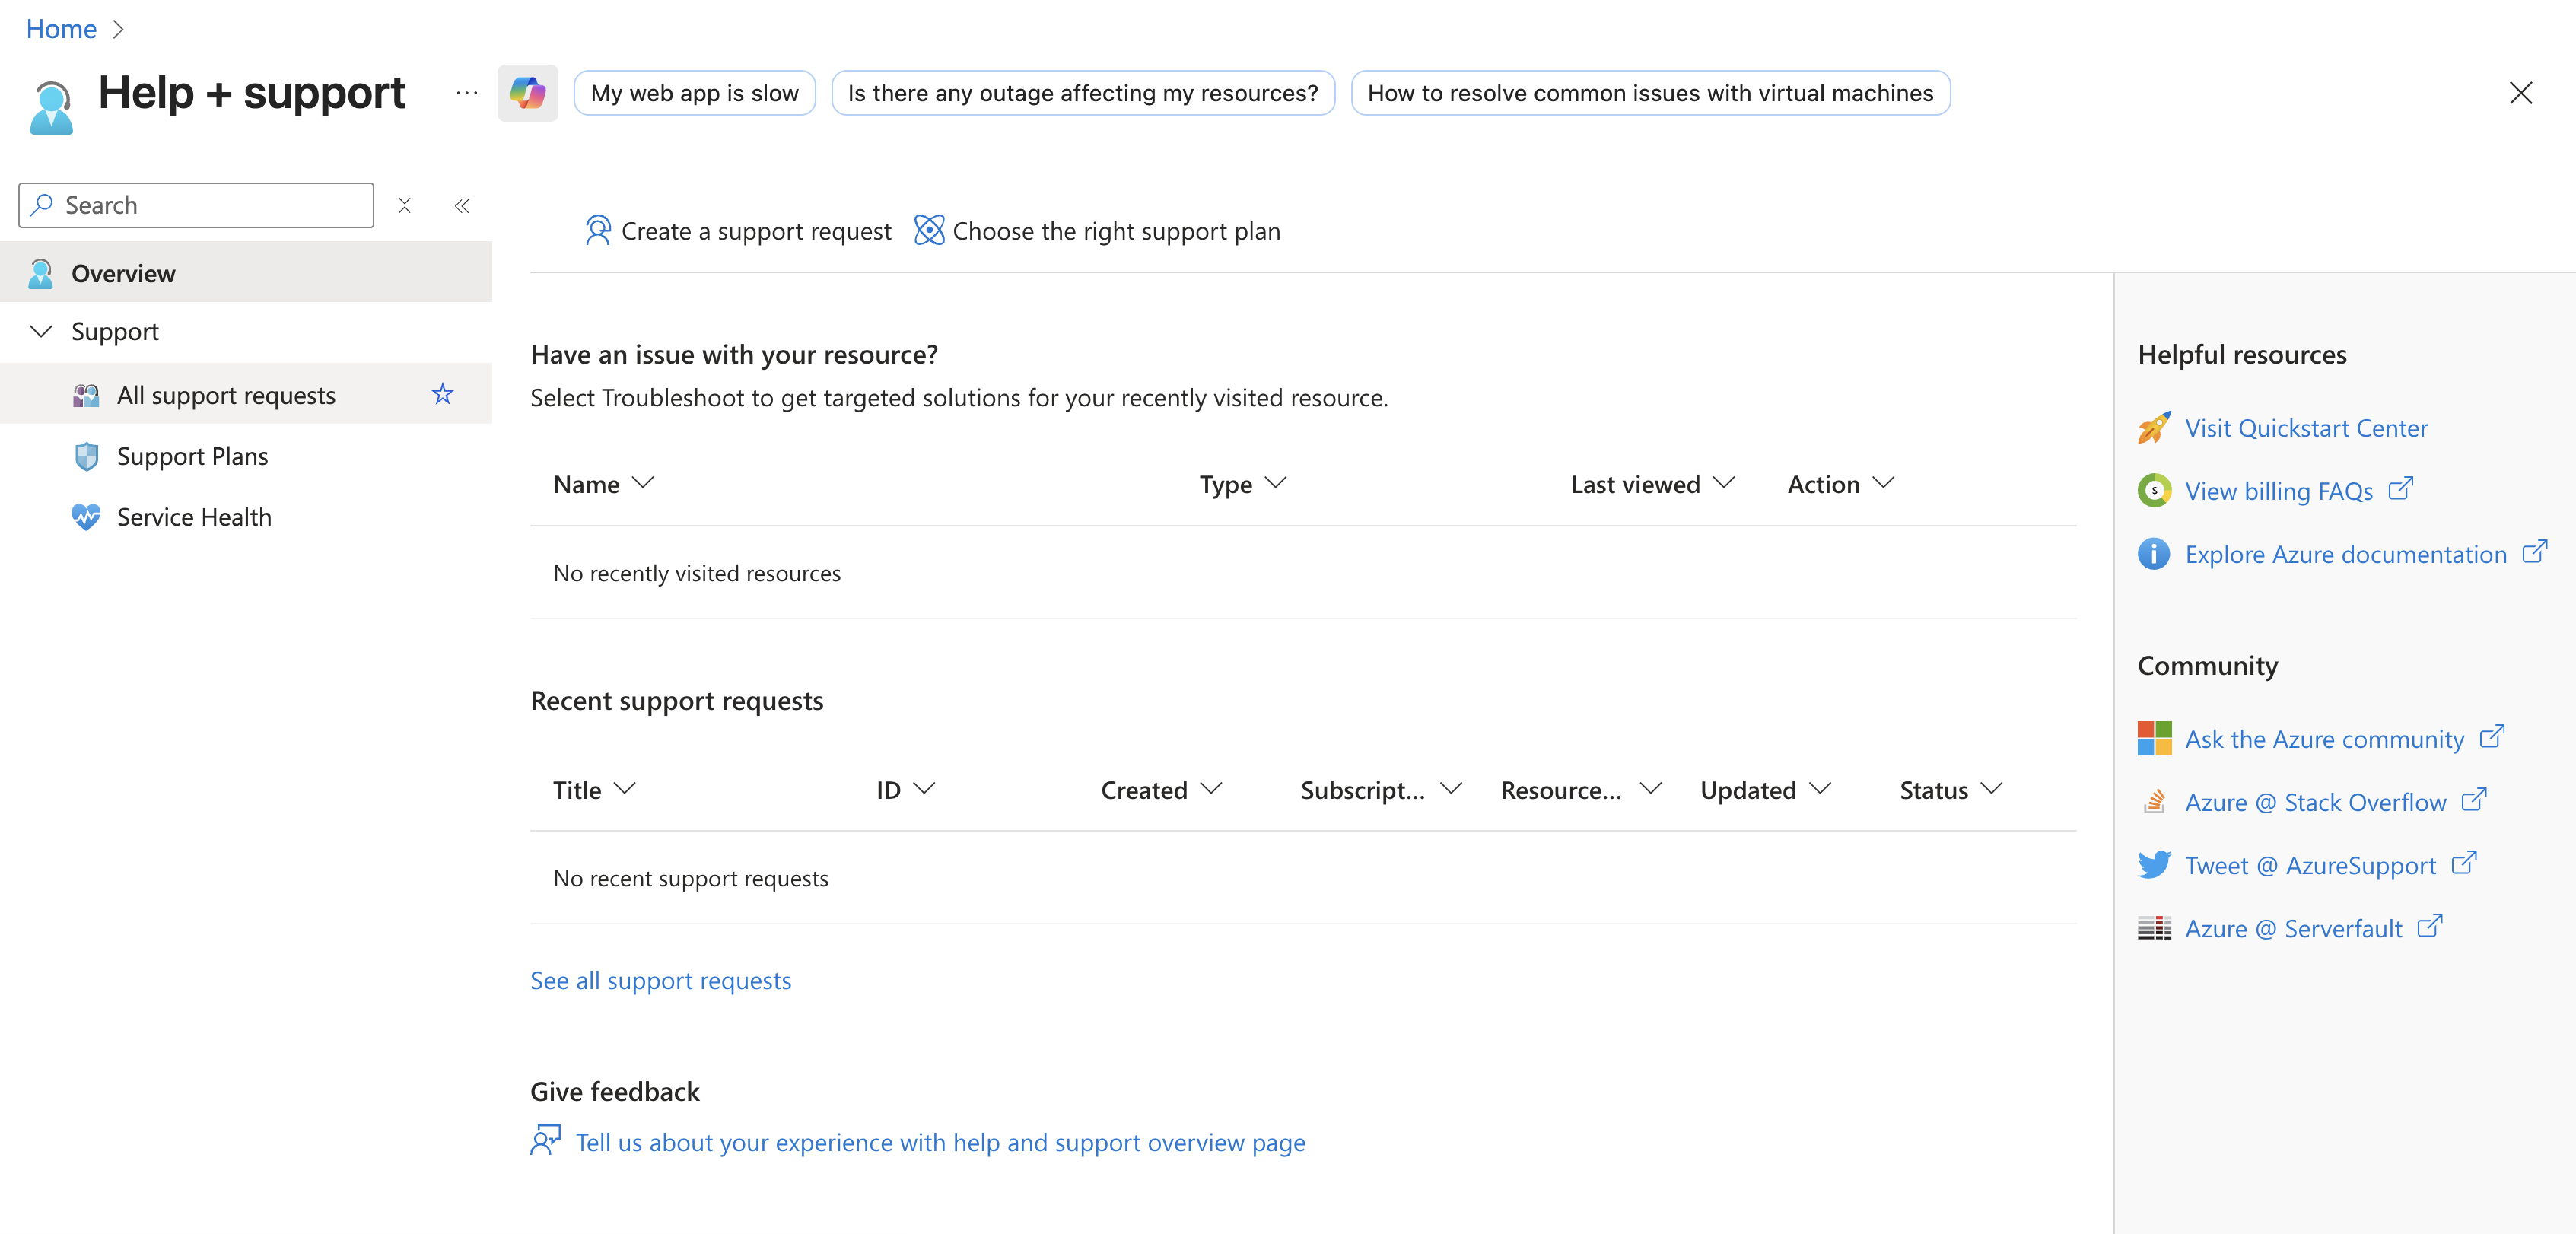Open Service Health from the sidebar

click(193, 517)
